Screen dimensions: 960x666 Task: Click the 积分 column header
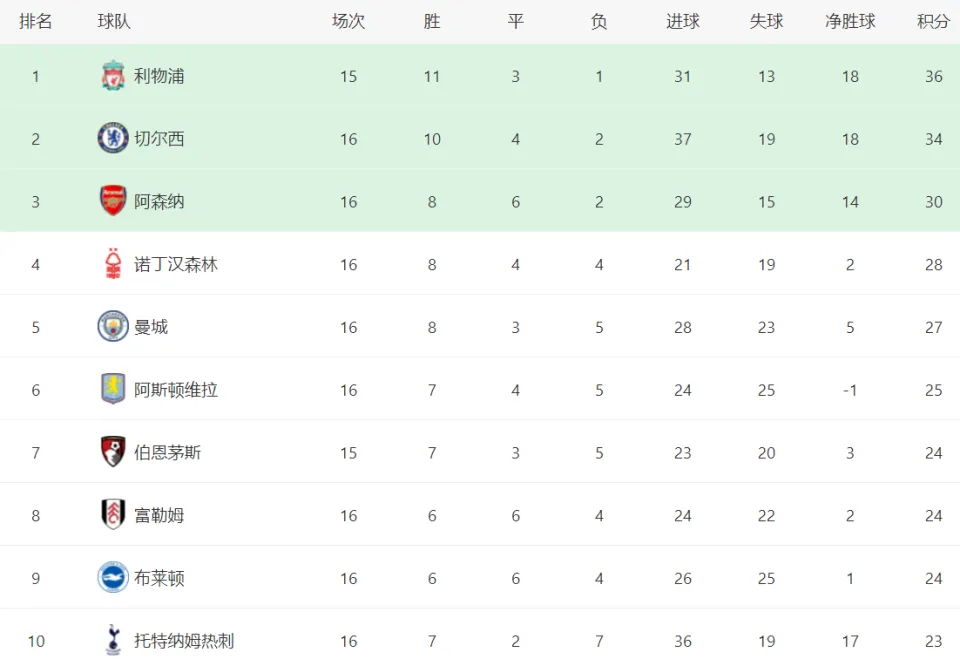pyautogui.click(x=933, y=22)
